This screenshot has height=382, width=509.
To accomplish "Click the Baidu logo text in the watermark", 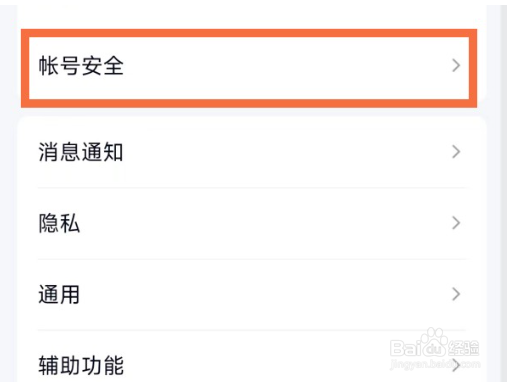I will 418,348.
